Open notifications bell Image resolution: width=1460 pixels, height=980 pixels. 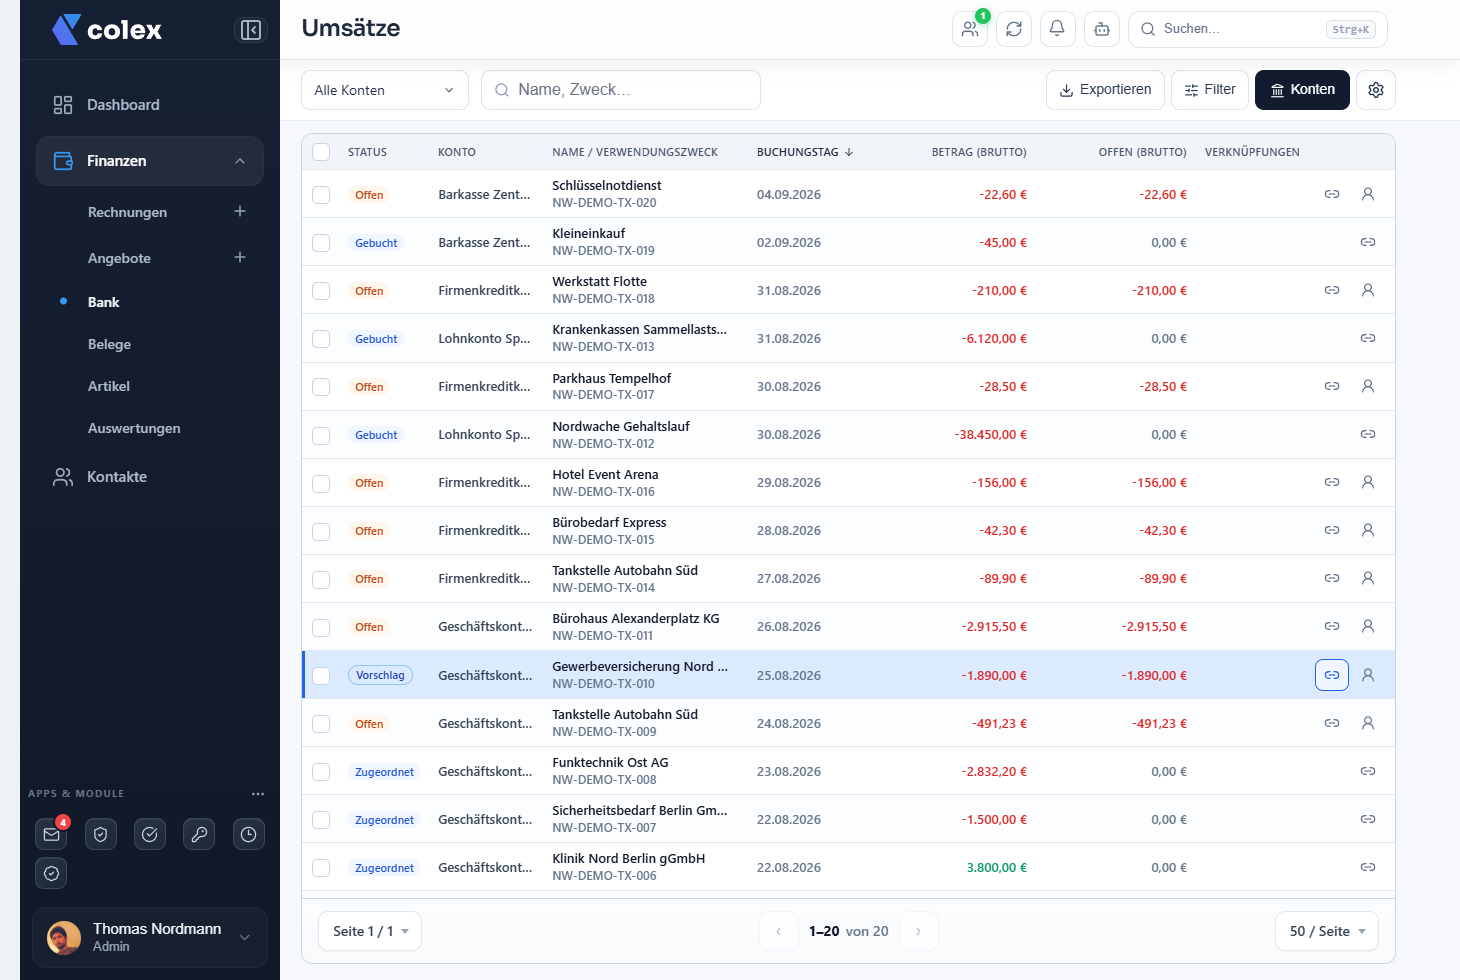(x=1057, y=29)
